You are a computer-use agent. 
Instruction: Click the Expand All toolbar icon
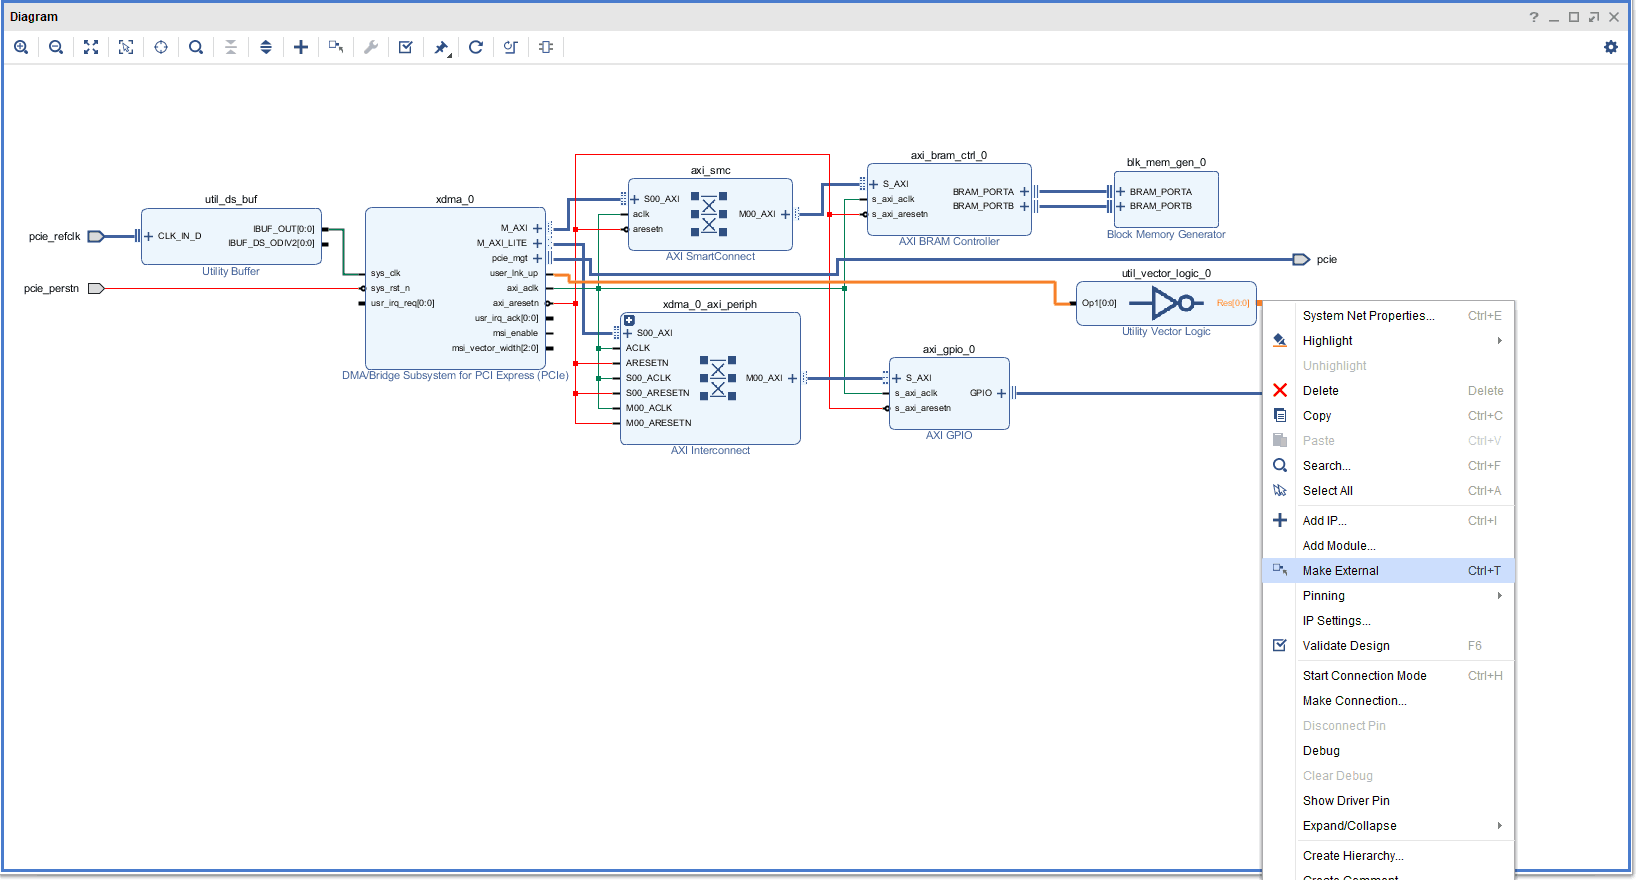[266, 47]
